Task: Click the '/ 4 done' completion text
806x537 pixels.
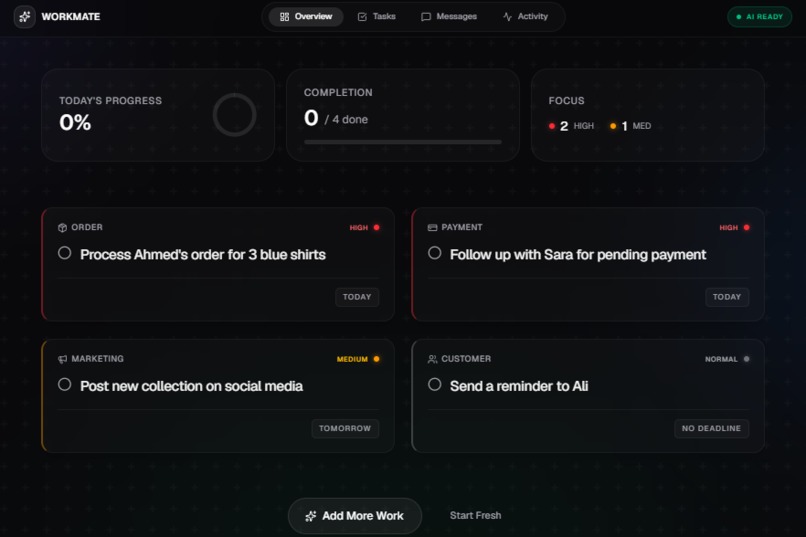Action: pyautogui.click(x=346, y=119)
